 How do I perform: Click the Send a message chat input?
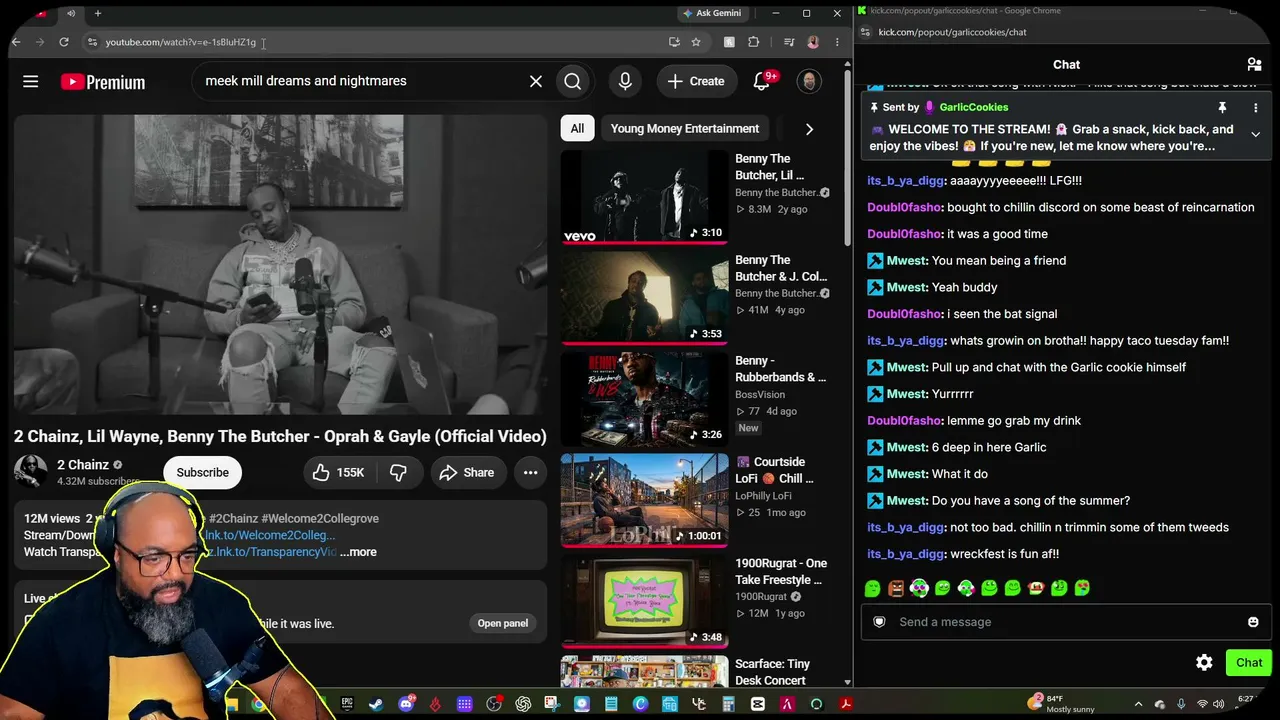tap(1066, 622)
